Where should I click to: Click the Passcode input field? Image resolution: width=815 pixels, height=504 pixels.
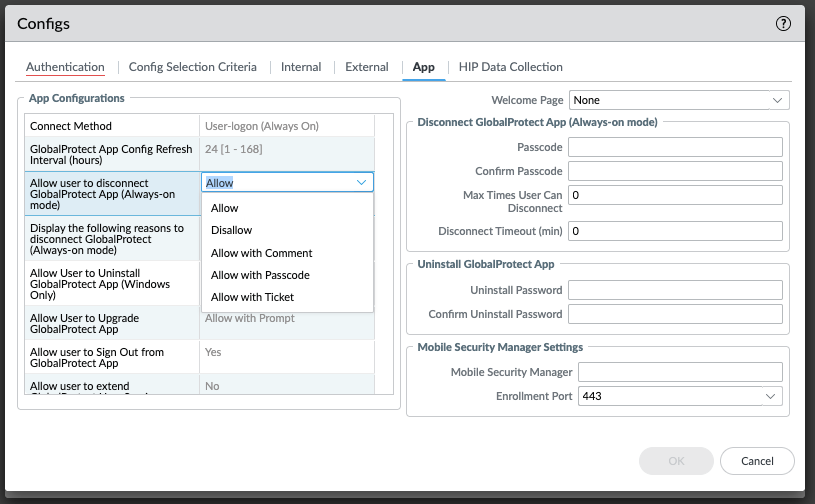coord(675,147)
